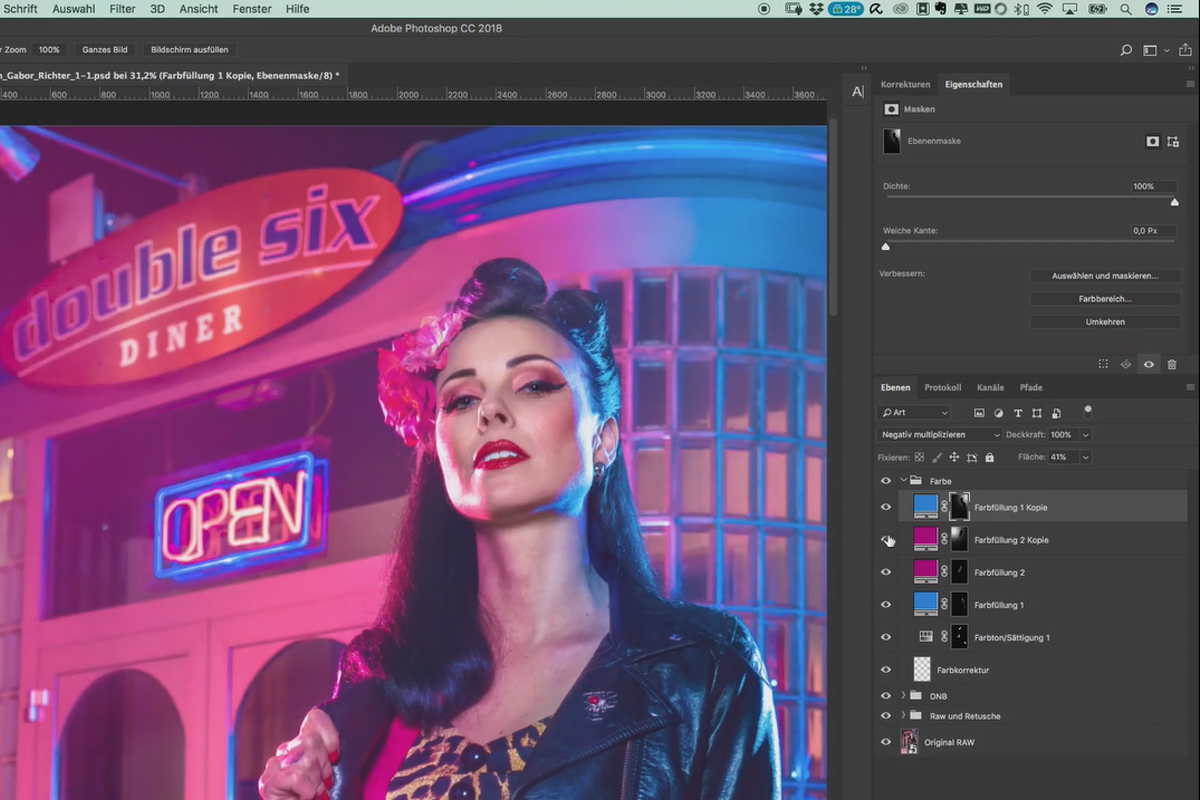The height and width of the screenshot is (800, 1200).
Task: Filter layers by adjustment layers icon
Action: point(998,413)
